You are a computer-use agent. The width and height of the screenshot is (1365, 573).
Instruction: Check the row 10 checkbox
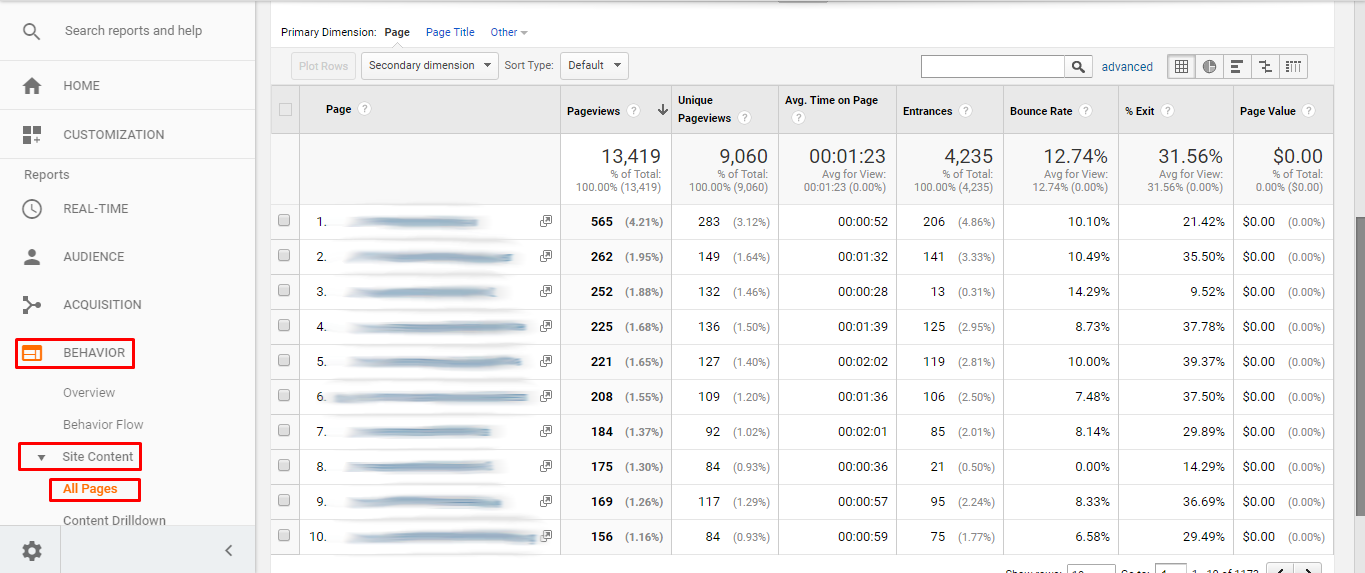pos(284,536)
